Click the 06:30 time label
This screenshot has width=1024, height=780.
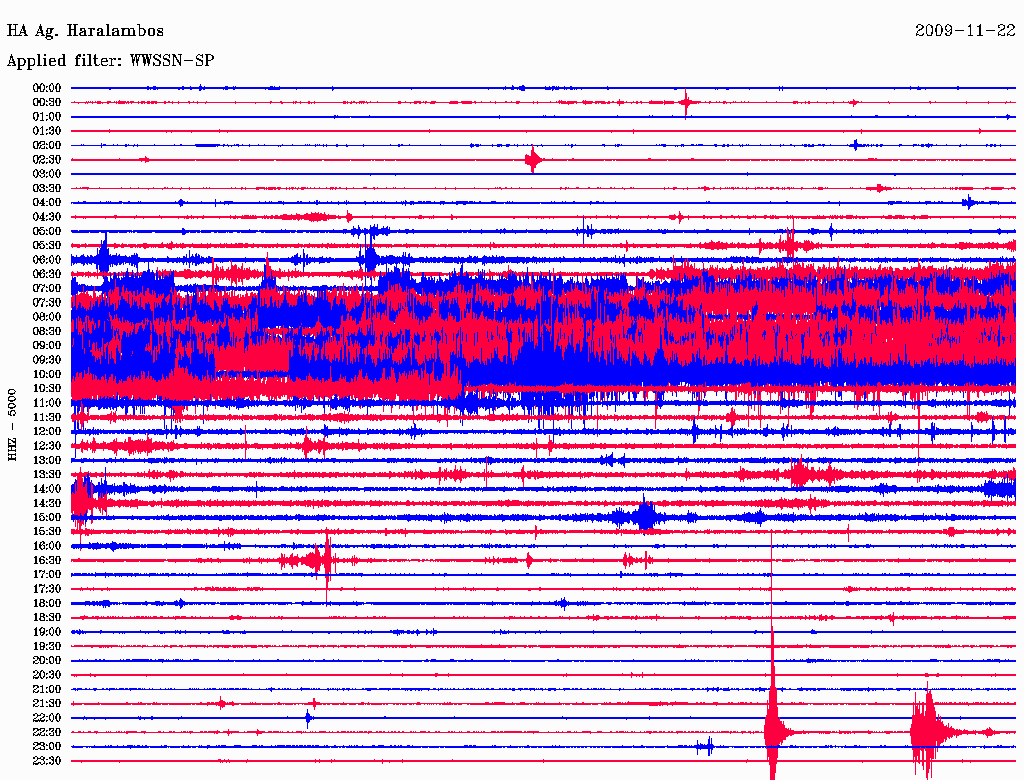click(x=47, y=274)
